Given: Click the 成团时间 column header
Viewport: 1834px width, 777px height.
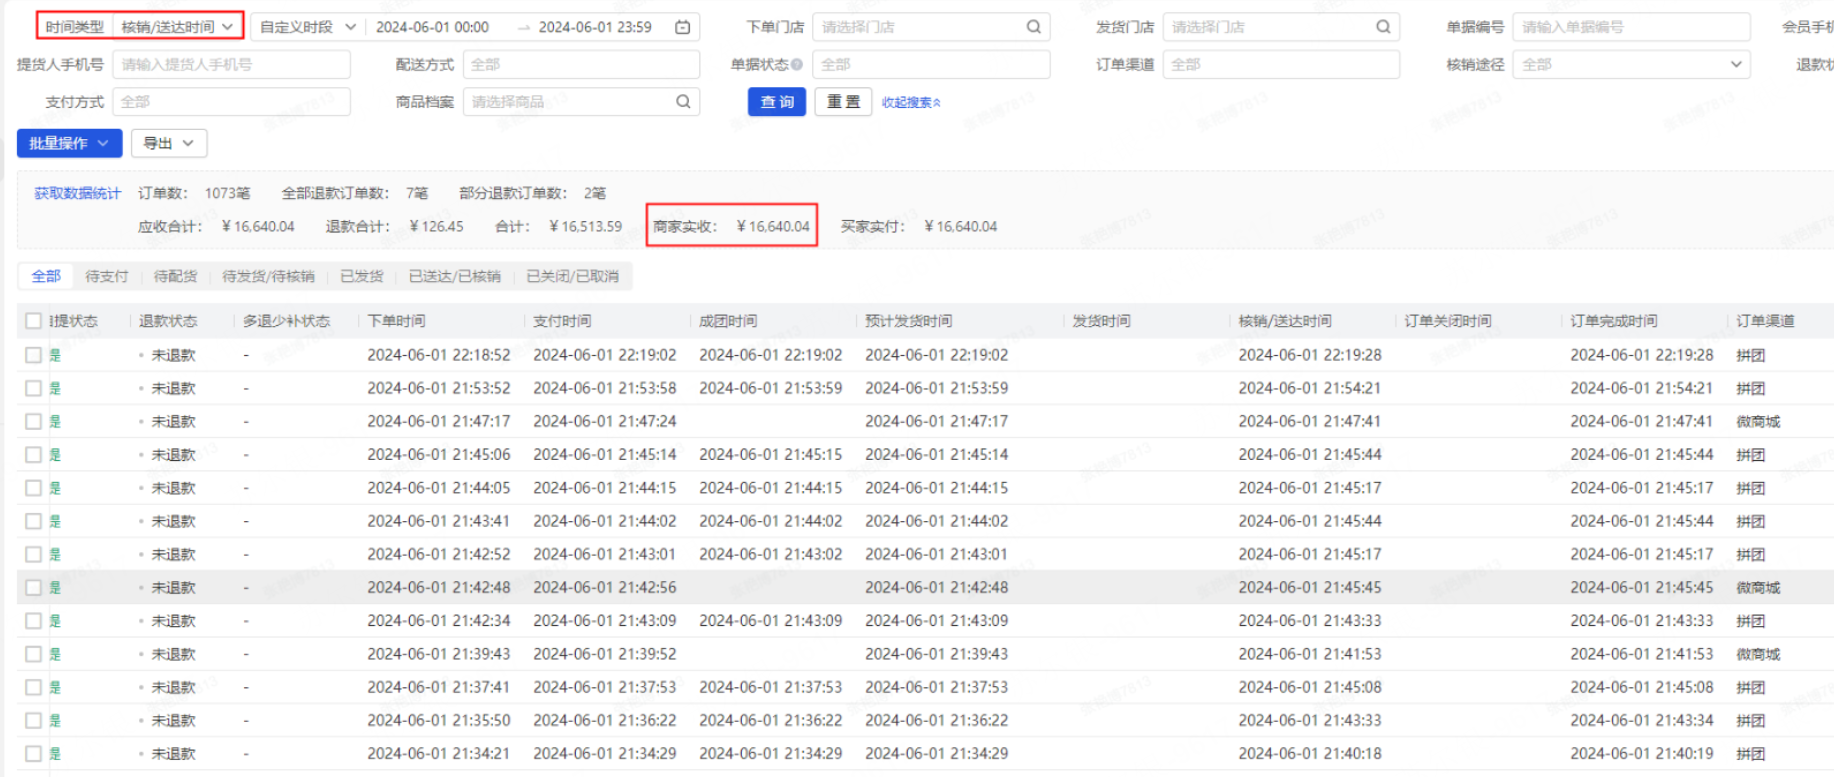Looking at the screenshot, I should pyautogui.click(x=728, y=321).
